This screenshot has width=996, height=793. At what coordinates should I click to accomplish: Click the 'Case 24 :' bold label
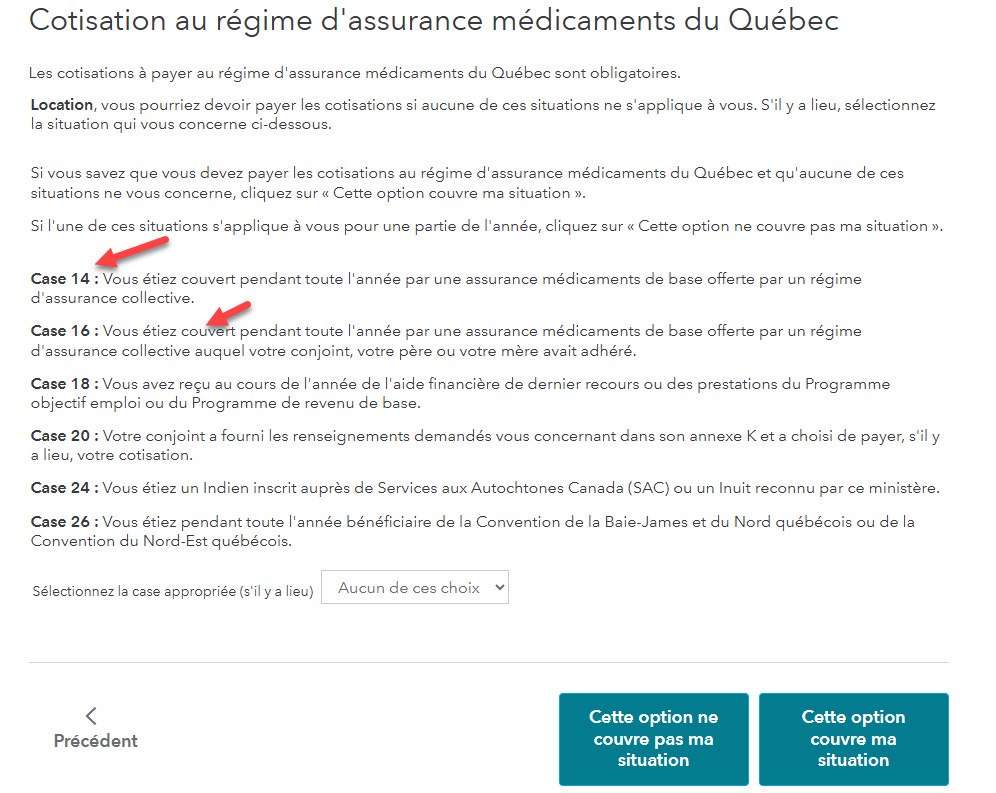(x=64, y=488)
